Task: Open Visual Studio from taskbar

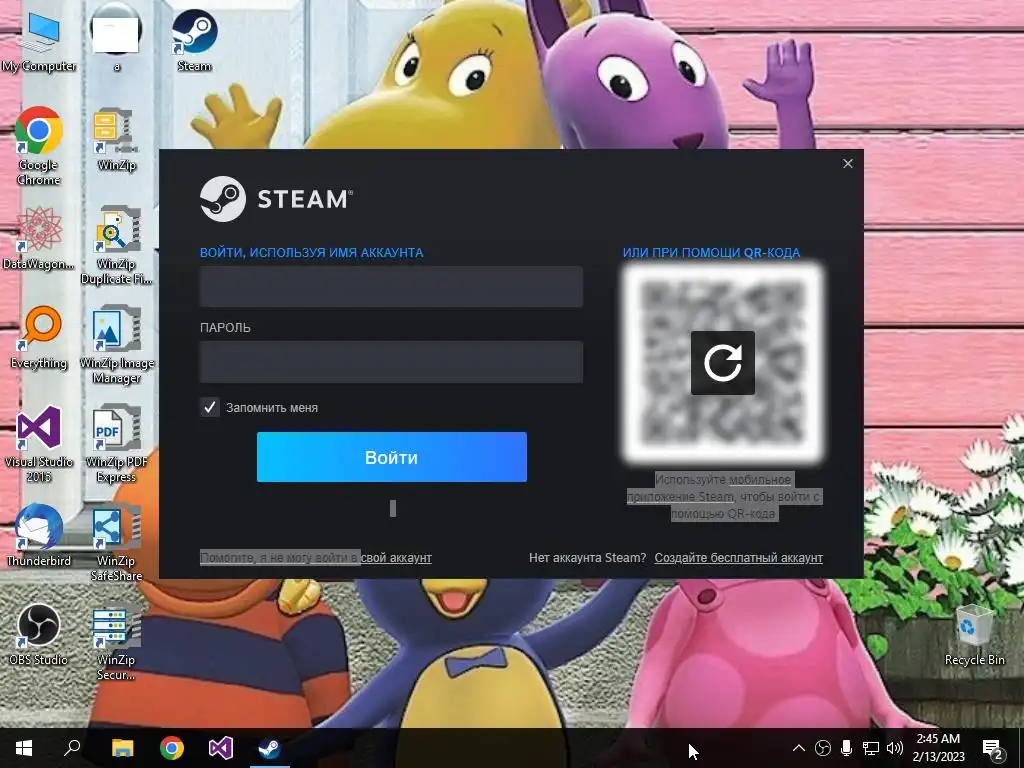Action: coord(221,748)
